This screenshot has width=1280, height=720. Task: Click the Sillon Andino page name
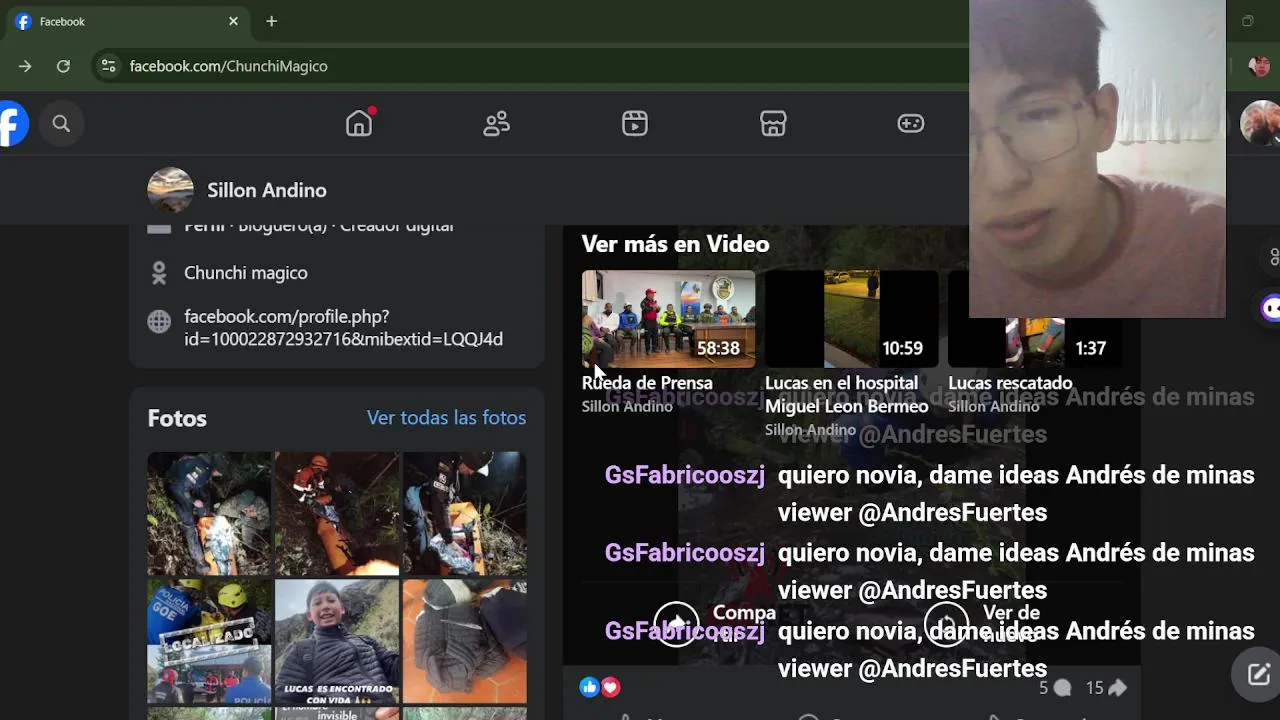(x=267, y=190)
